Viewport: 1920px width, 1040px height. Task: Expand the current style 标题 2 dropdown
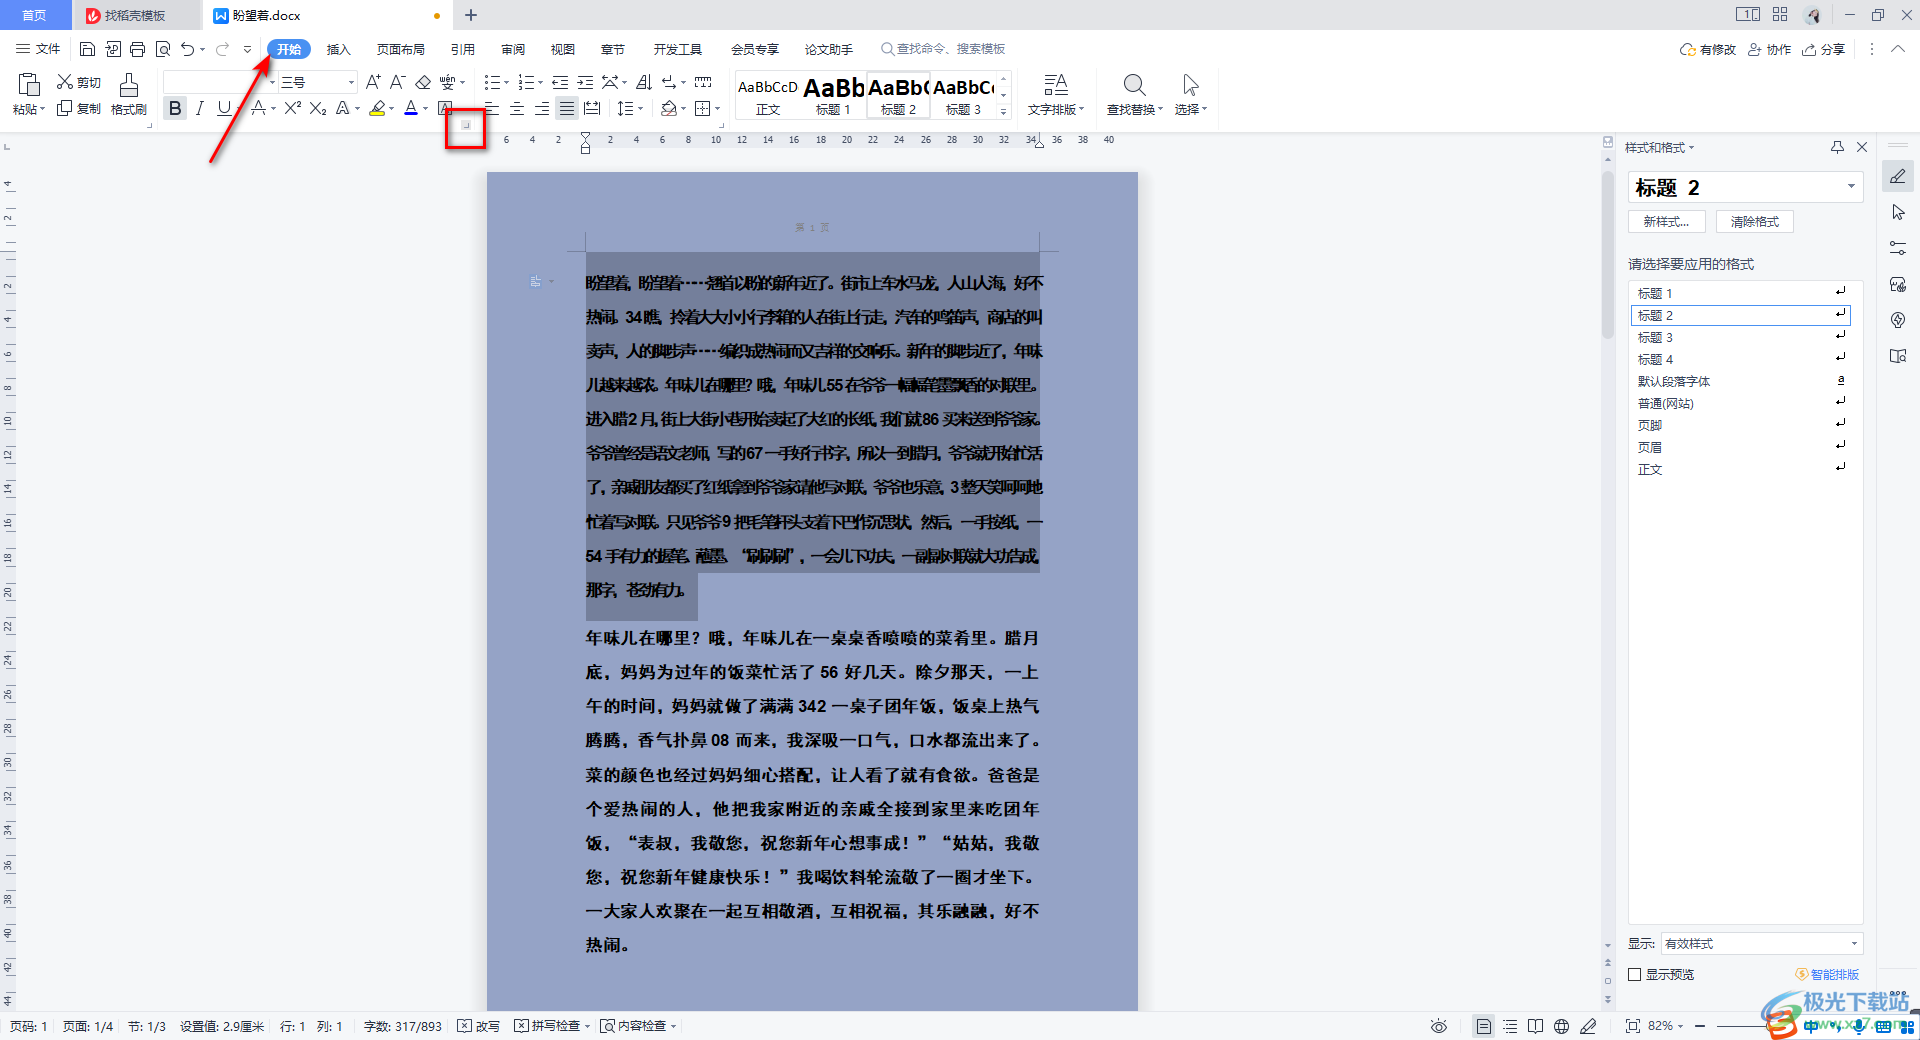[1851, 187]
